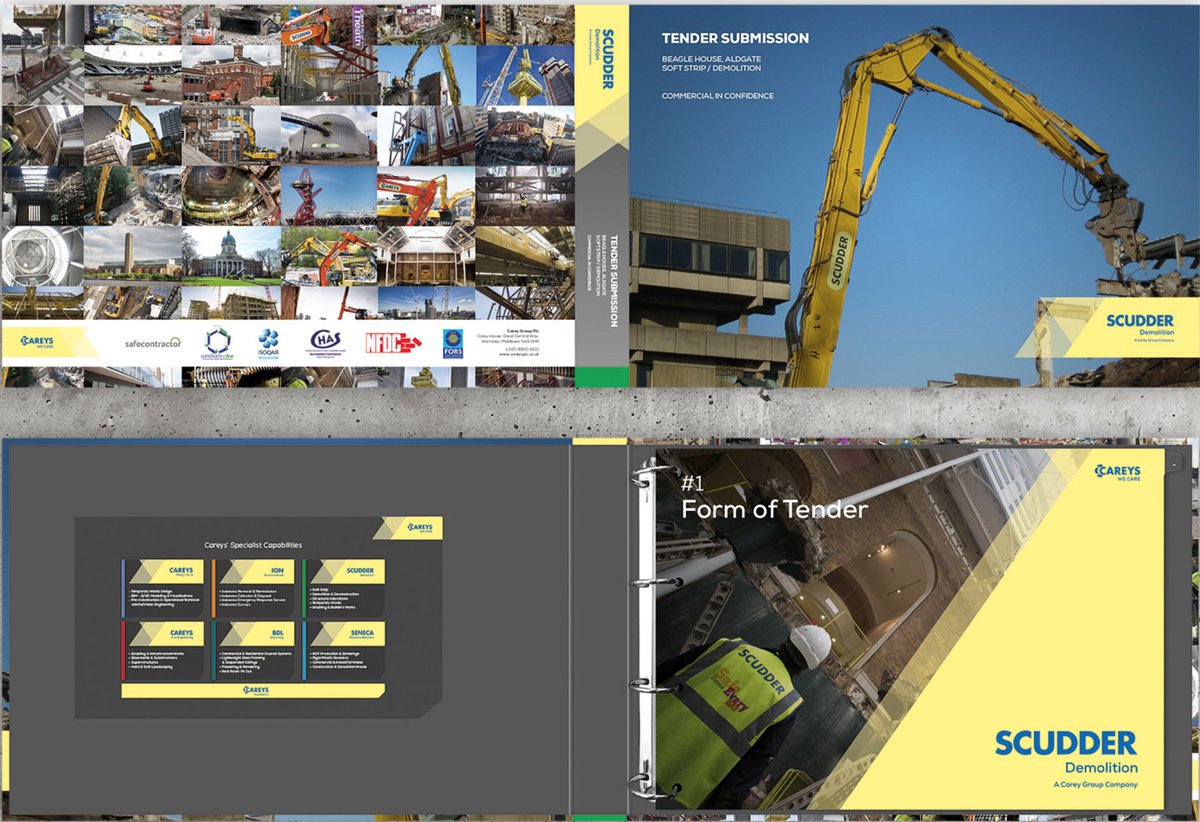Select the Seneca Resource Recovery capability card
1200x822 pixels.
344,649
